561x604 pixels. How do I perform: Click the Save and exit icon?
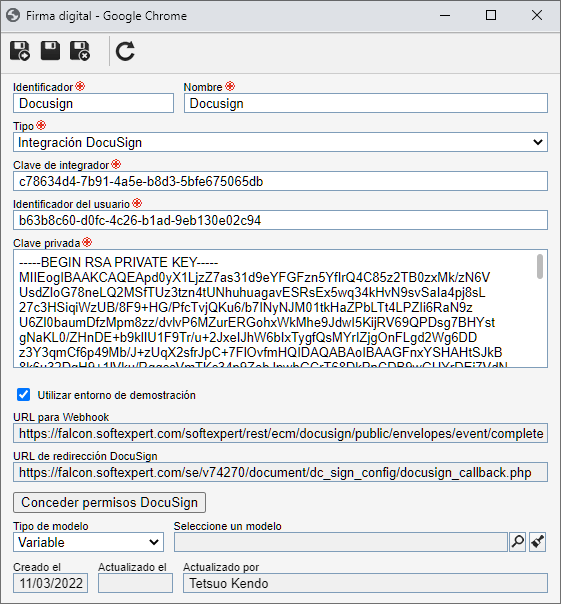80,51
